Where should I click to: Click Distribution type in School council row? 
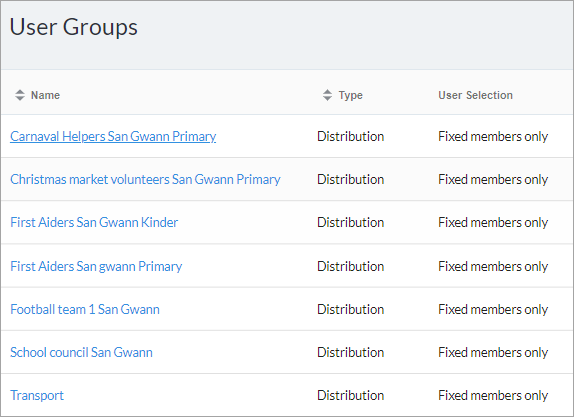click(350, 352)
